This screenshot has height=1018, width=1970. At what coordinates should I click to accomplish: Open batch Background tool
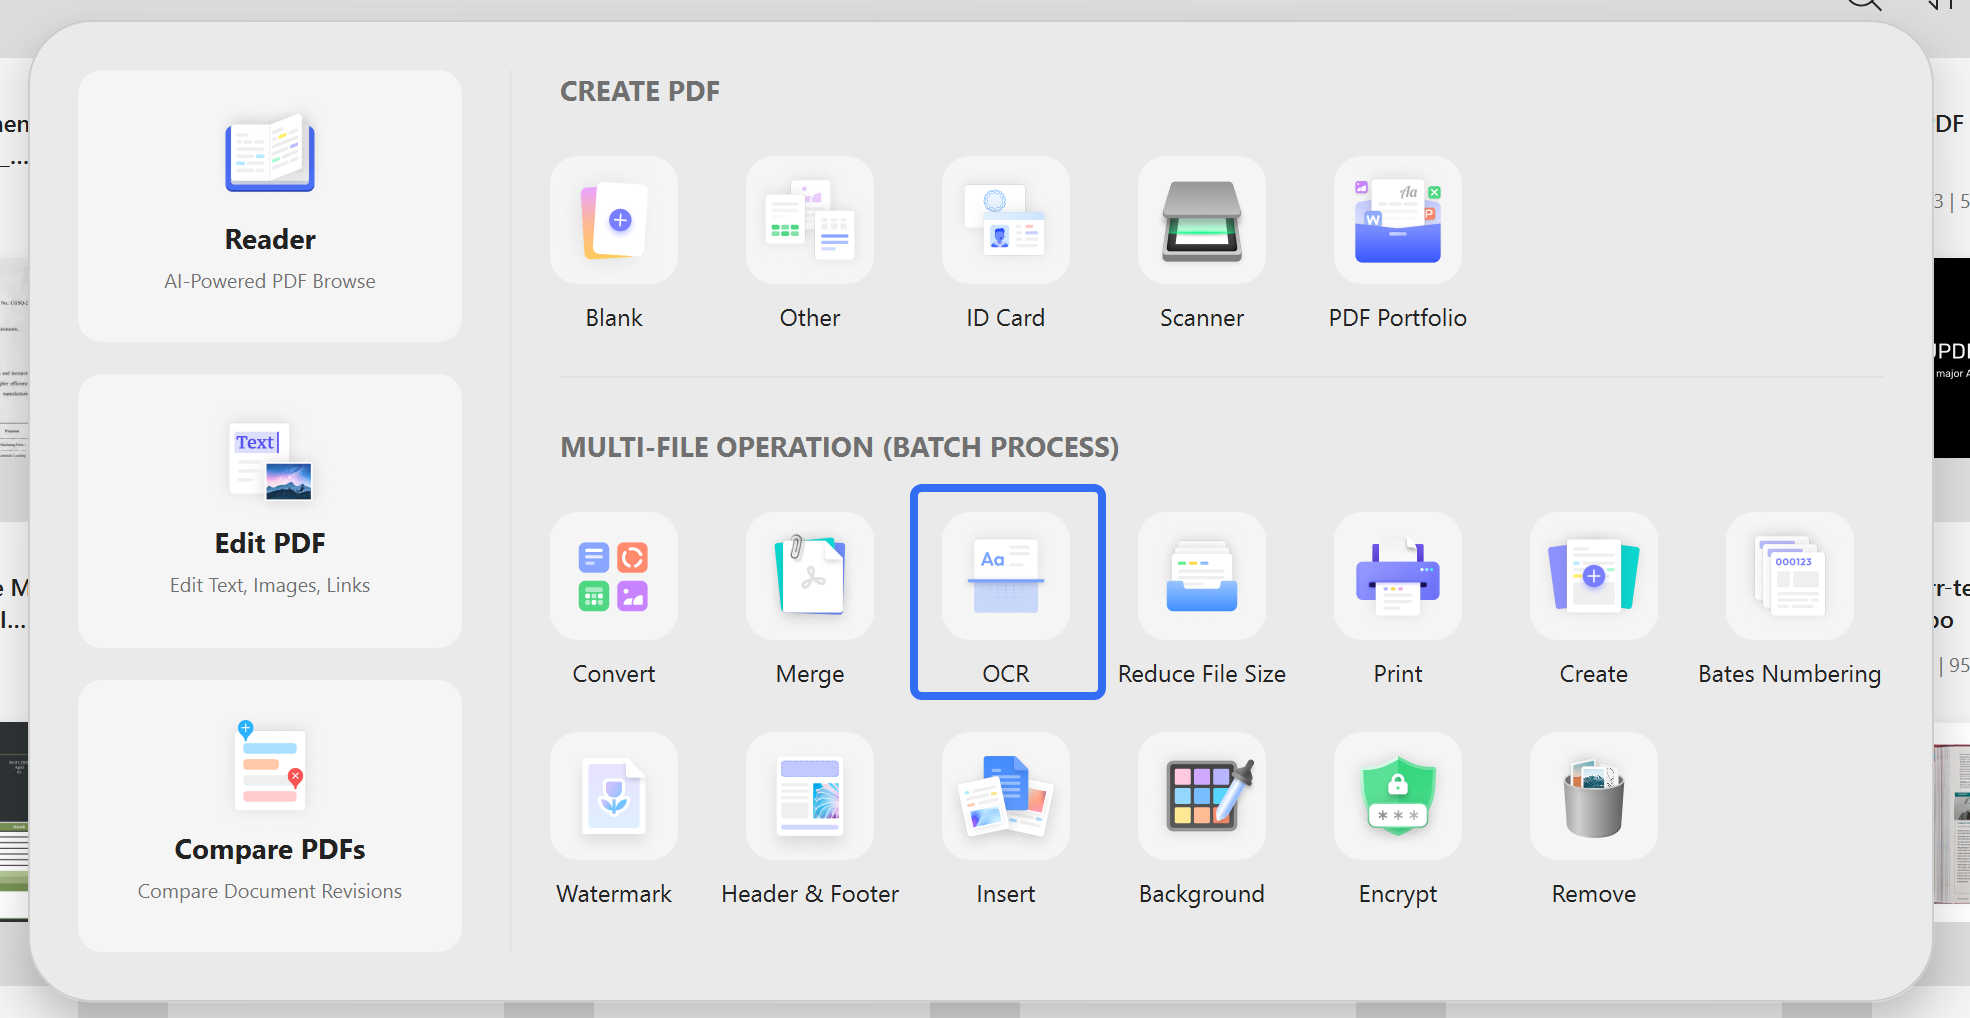pyautogui.click(x=1202, y=796)
